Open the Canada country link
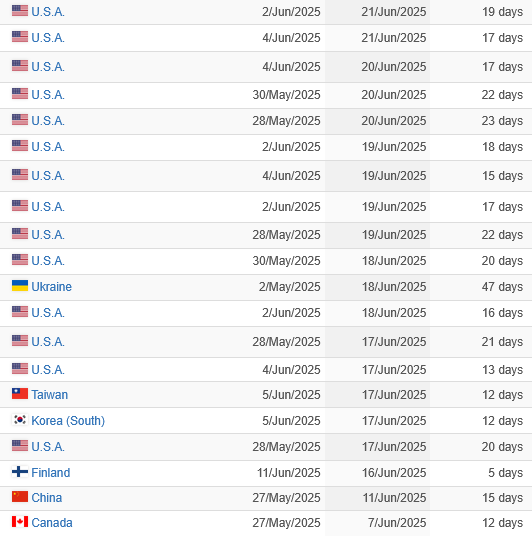532x536 pixels. tap(52, 523)
